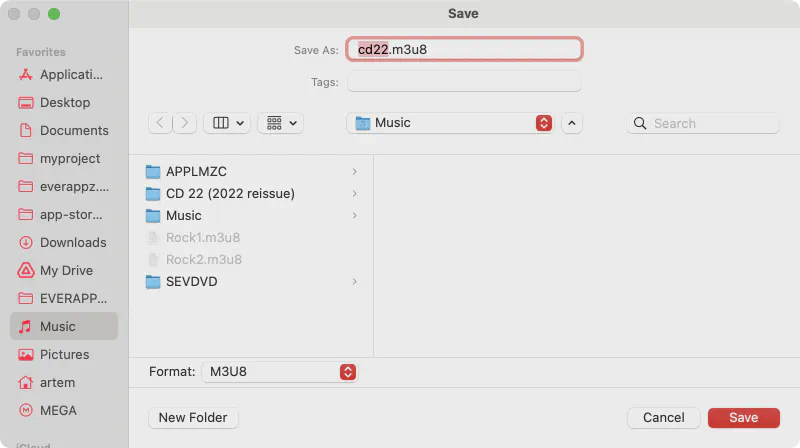The image size is (800, 448).
Task: Open the Music location popup menu
Action: click(451, 123)
